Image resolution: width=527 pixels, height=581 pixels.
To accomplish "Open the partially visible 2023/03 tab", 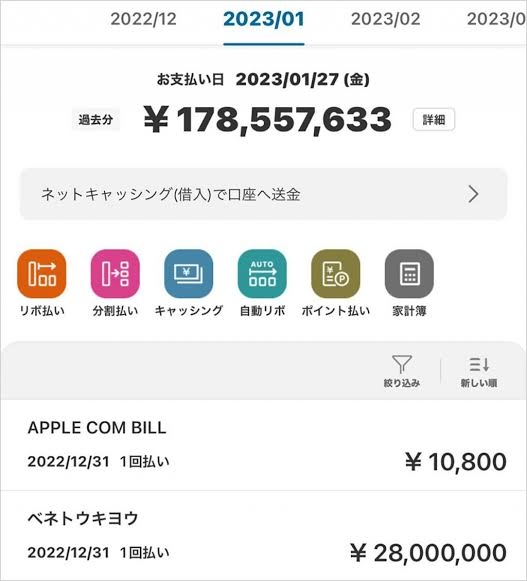I will 497,19.
